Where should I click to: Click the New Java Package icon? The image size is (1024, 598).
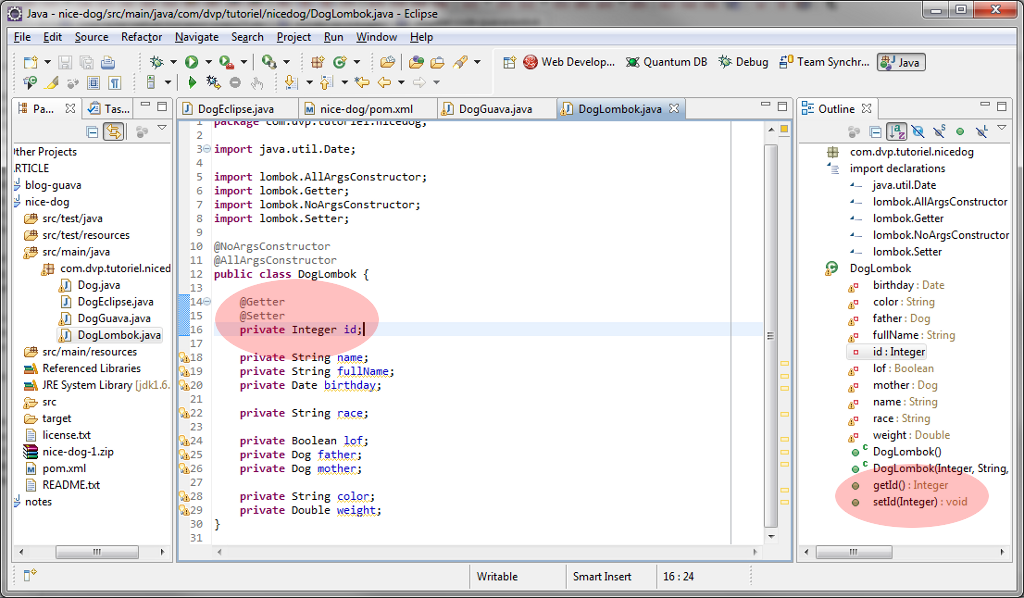(319, 62)
